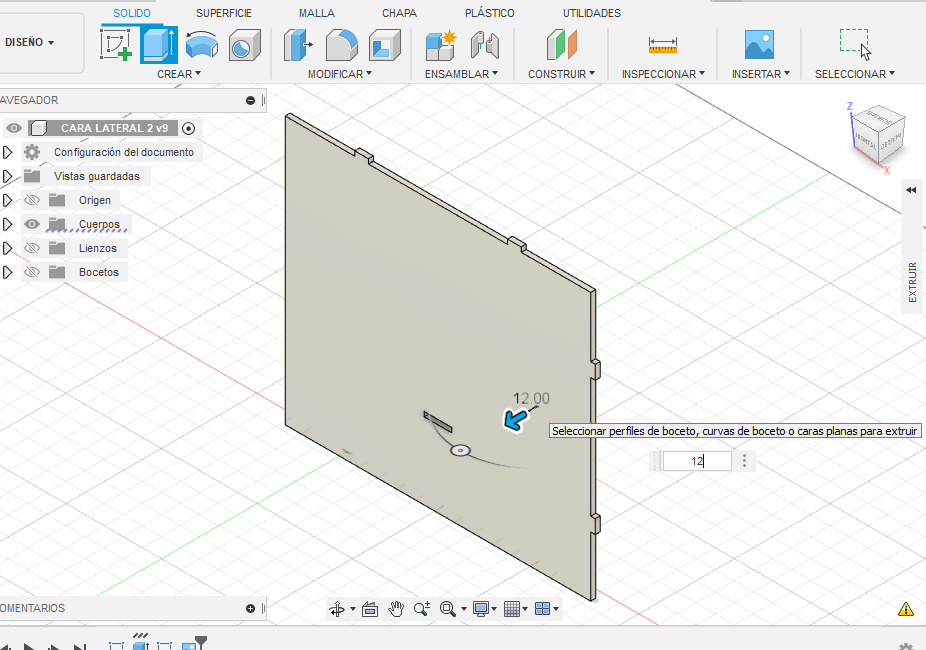Image resolution: width=926 pixels, height=650 pixels.
Task: Click the extrude distance input field
Action: click(697, 460)
